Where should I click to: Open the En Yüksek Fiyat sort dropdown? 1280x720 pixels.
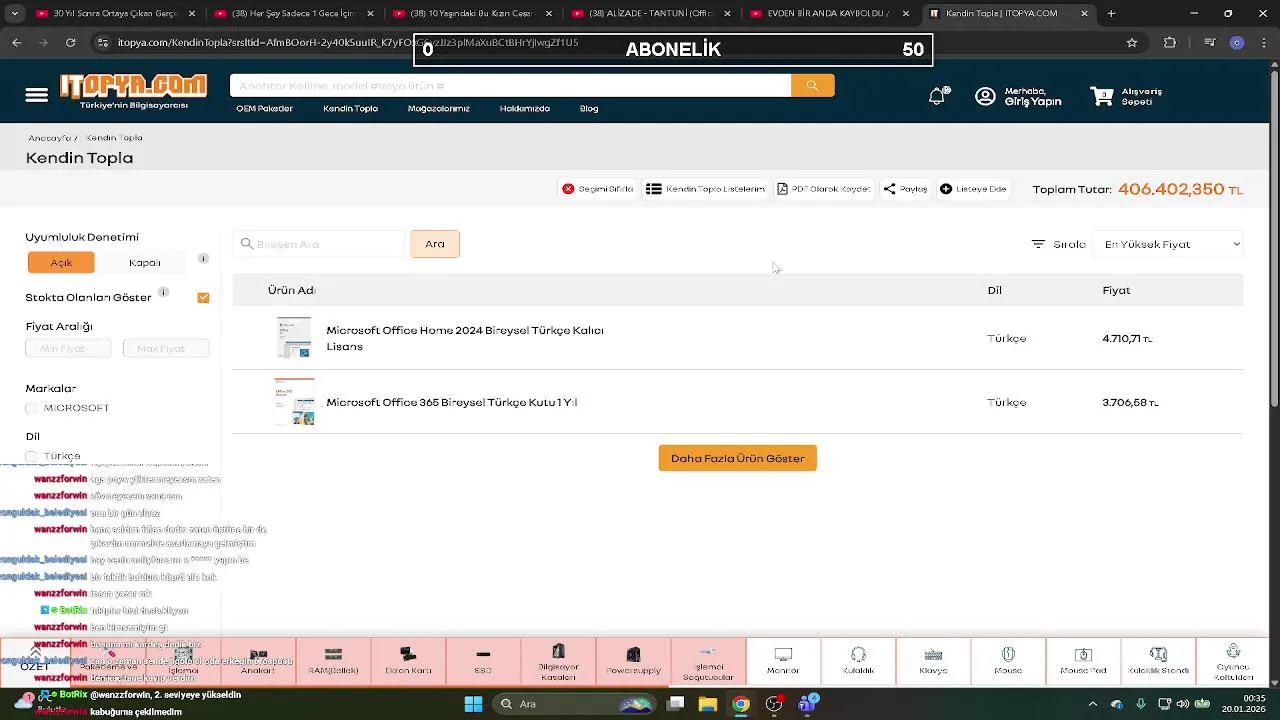click(1169, 244)
